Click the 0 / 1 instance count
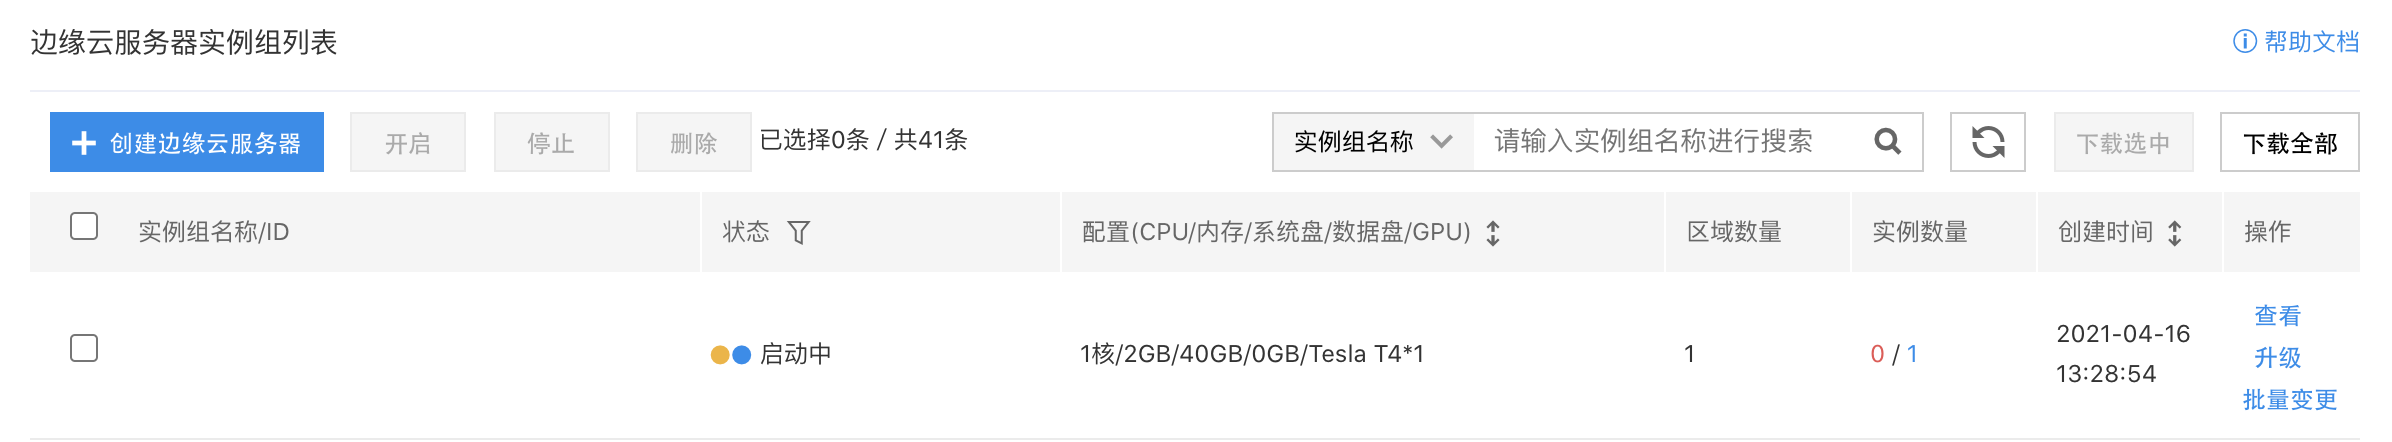This screenshot has width=2392, height=442. coord(1894,354)
